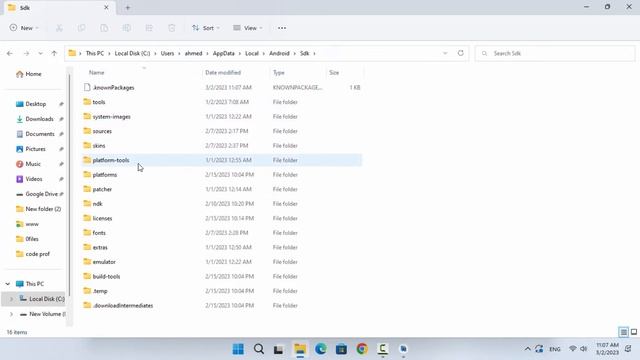This screenshot has height=360, width=640.
Task: Click the Rename icon in toolbar
Action: coord(127,28)
